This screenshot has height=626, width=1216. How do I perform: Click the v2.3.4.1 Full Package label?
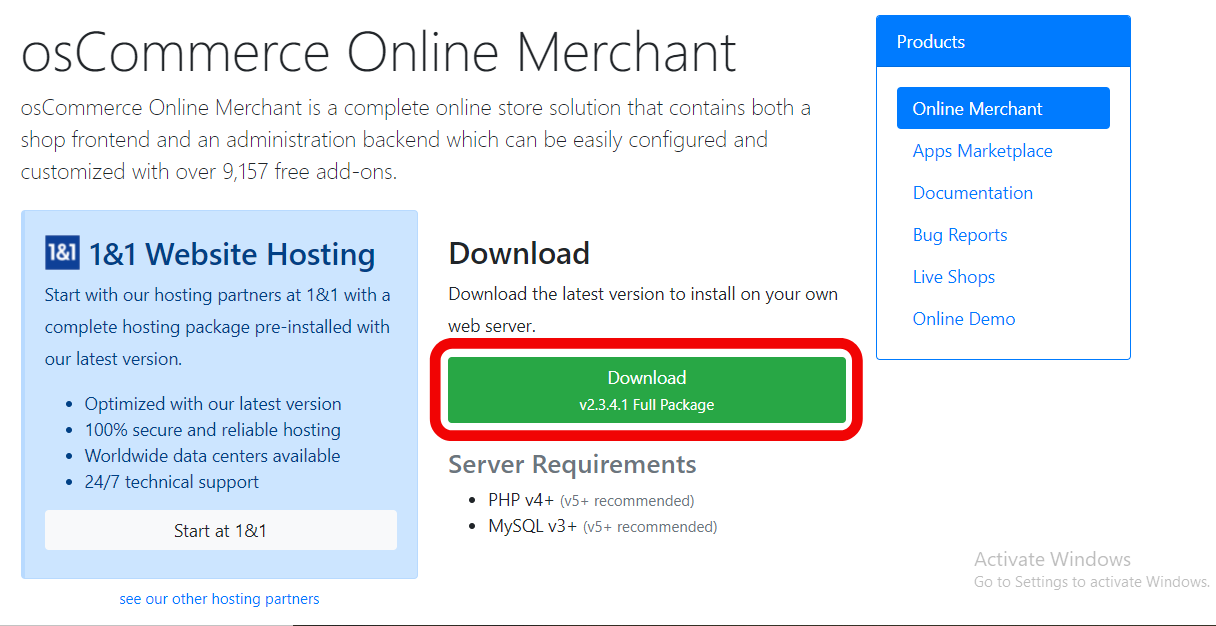[647, 404]
